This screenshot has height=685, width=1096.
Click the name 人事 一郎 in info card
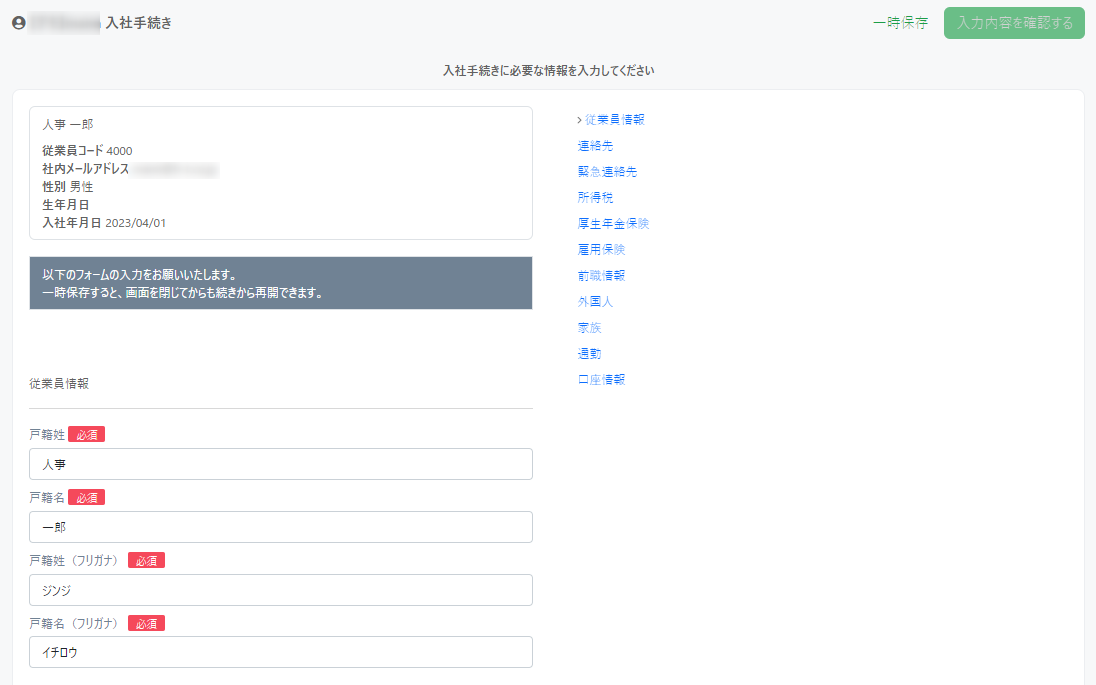coord(68,124)
